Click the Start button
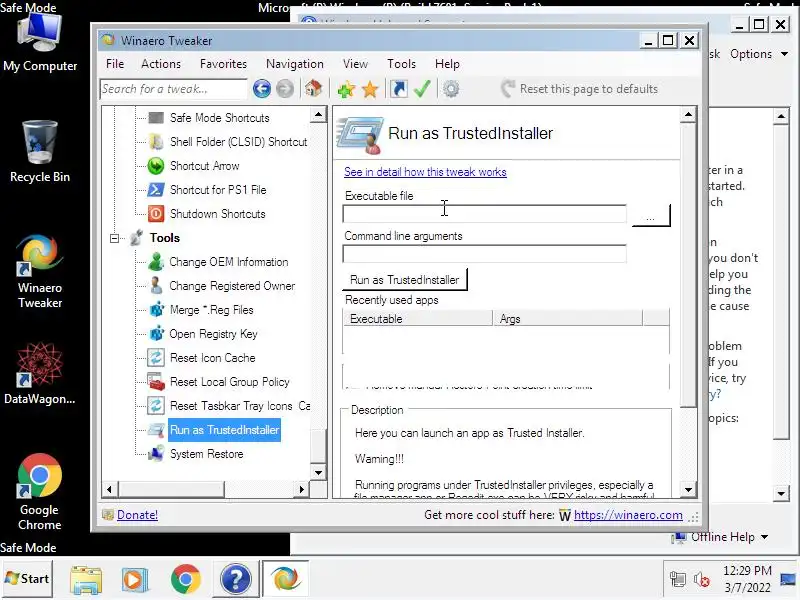The width and height of the screenshot is (800, 600). click(27, 579)
